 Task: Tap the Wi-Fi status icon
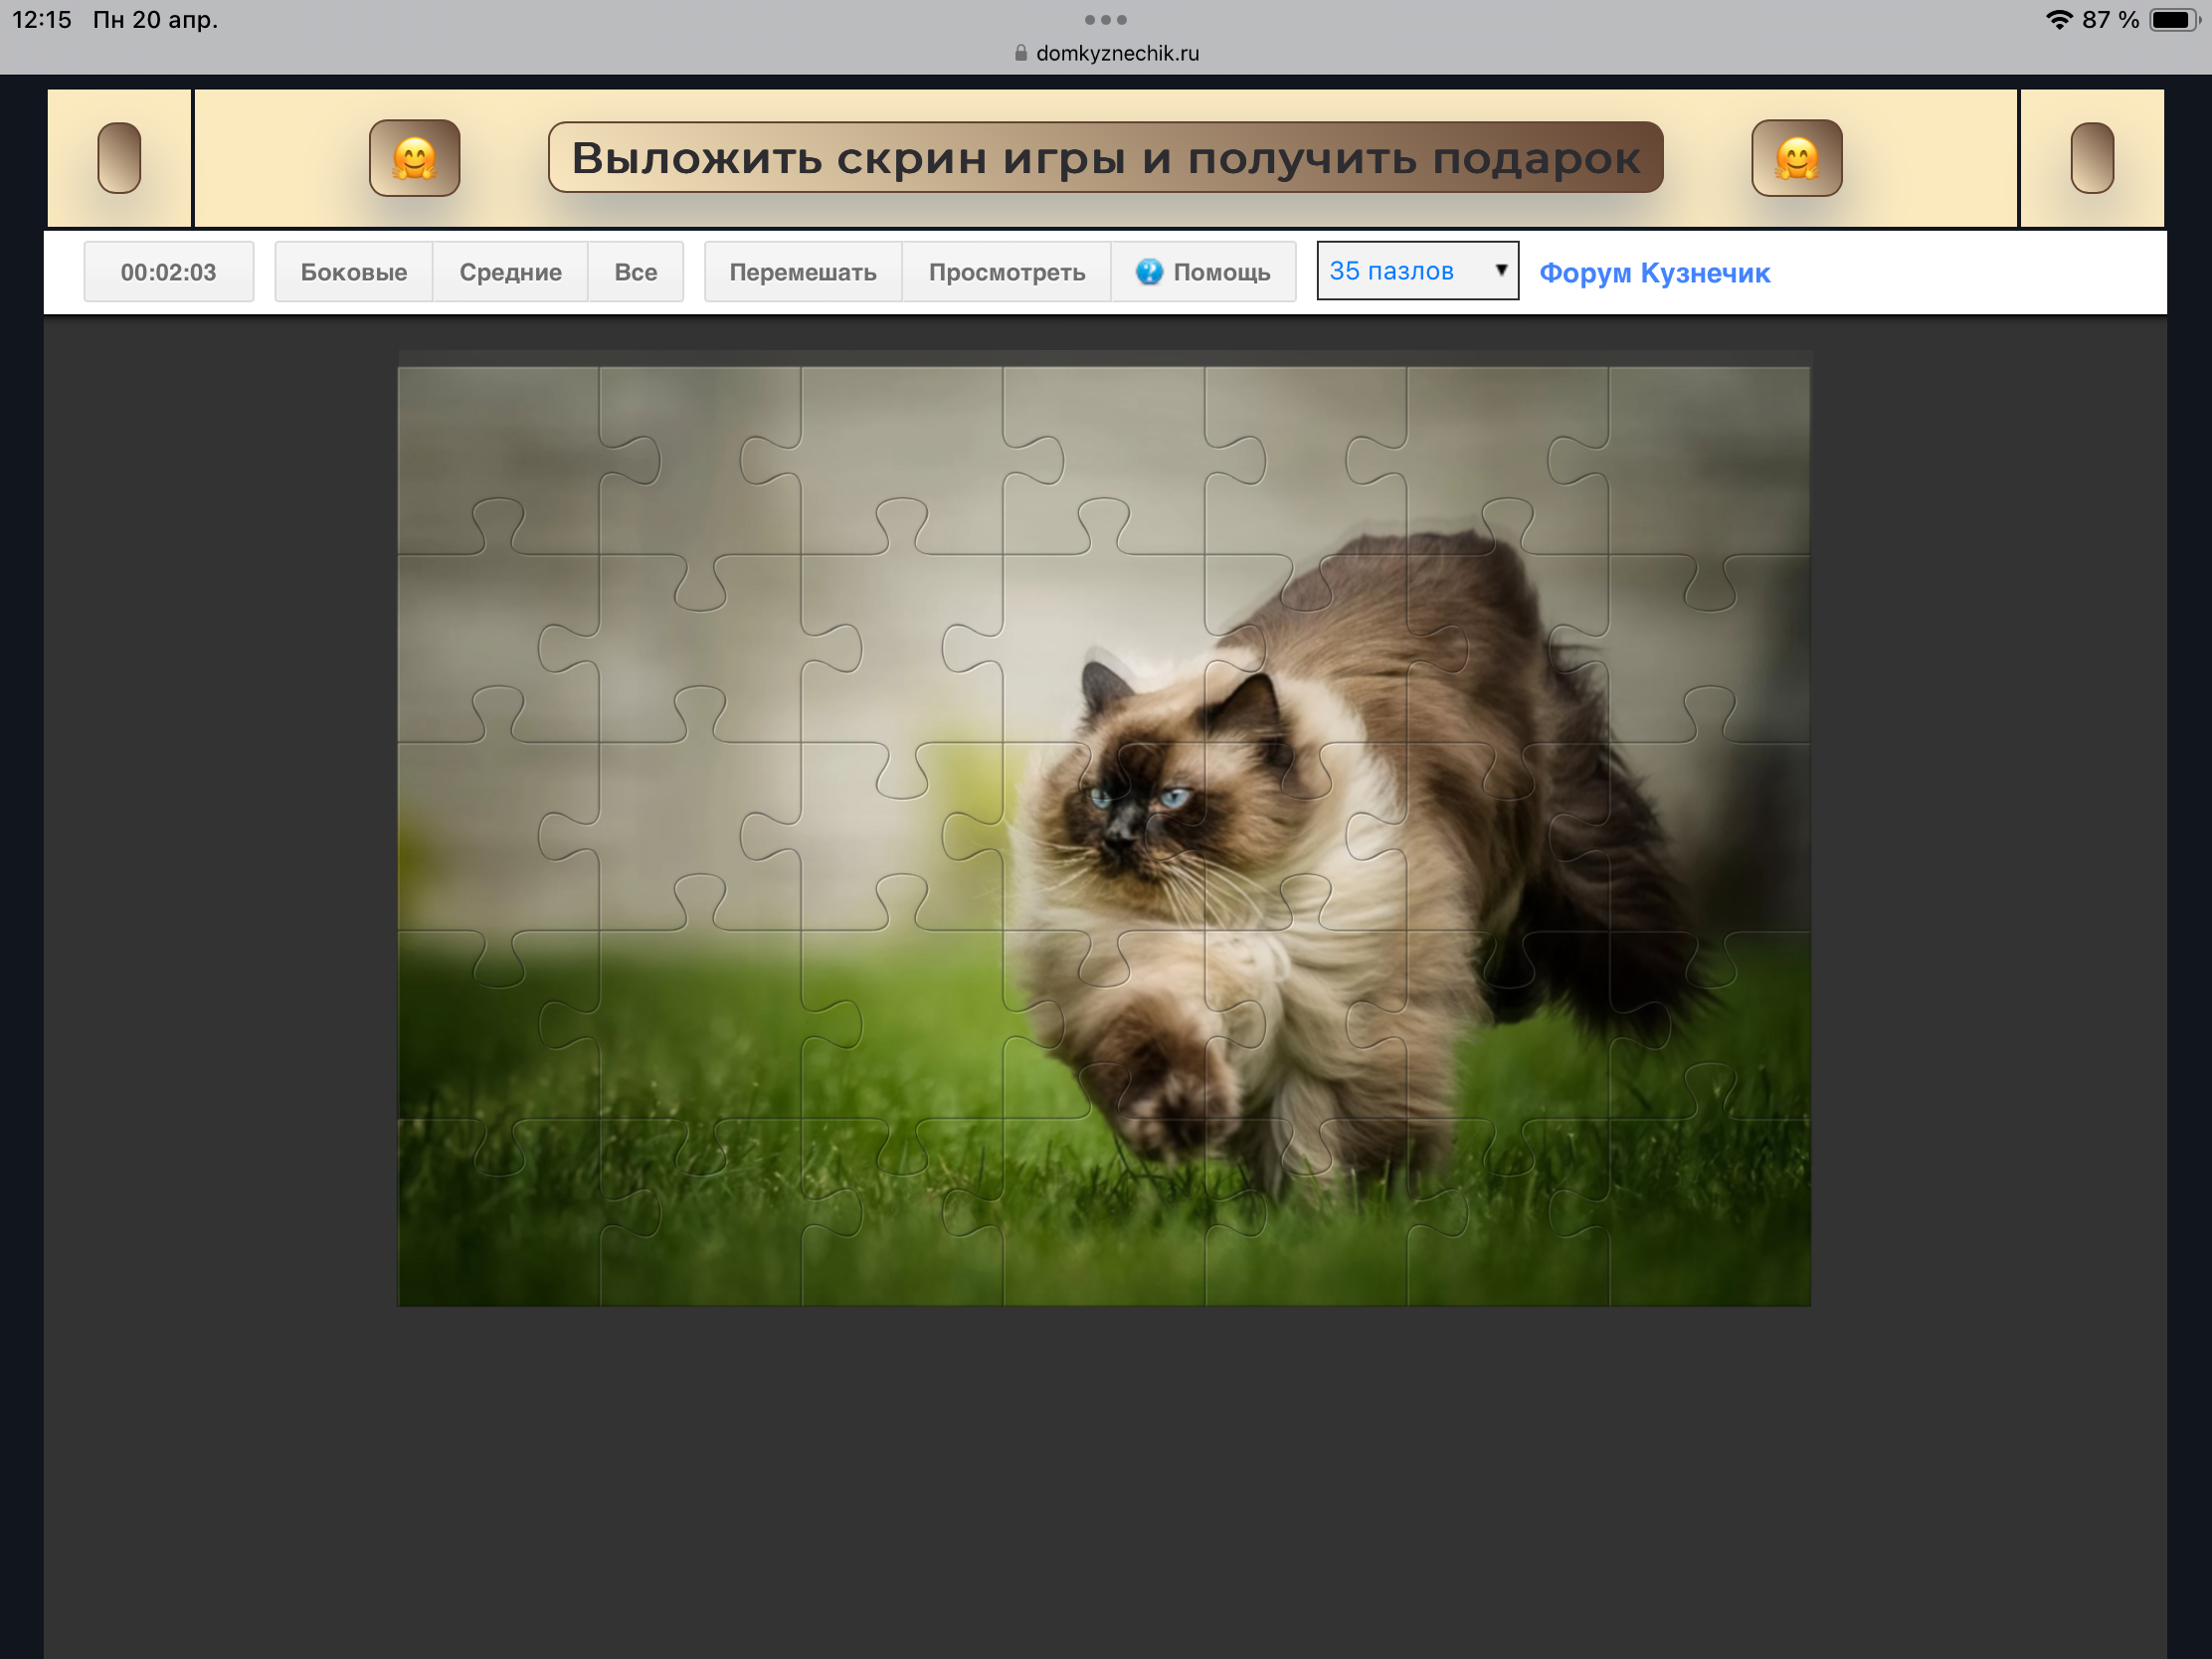pos(2058,20)
